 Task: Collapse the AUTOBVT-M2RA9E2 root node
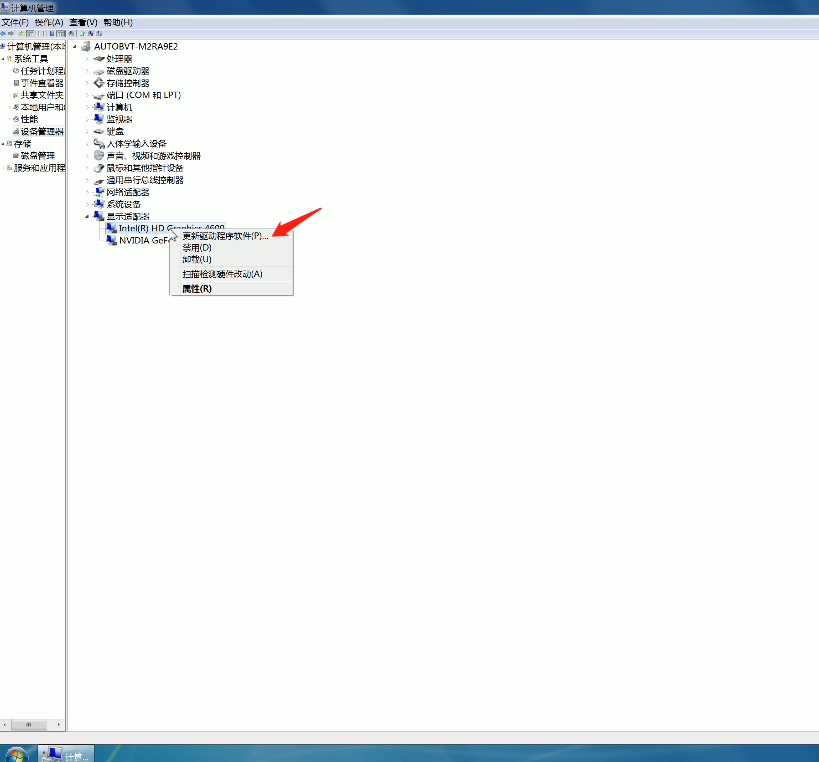75,46
